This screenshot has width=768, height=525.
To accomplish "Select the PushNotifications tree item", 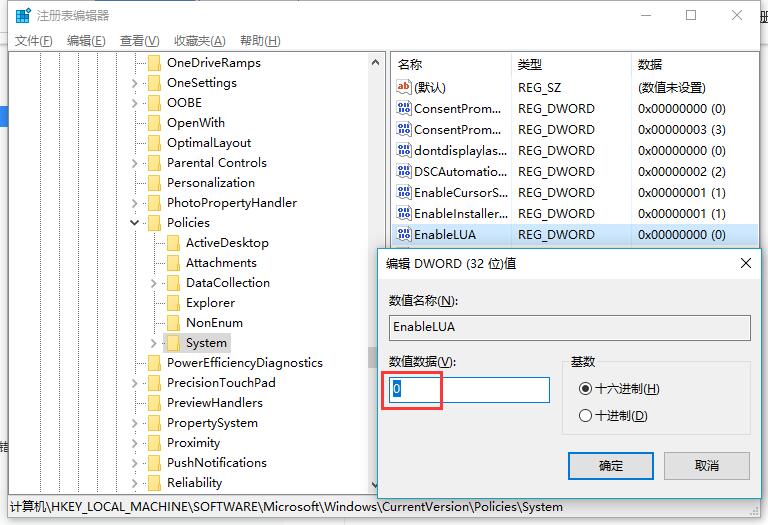I will (x=216, y=463).
